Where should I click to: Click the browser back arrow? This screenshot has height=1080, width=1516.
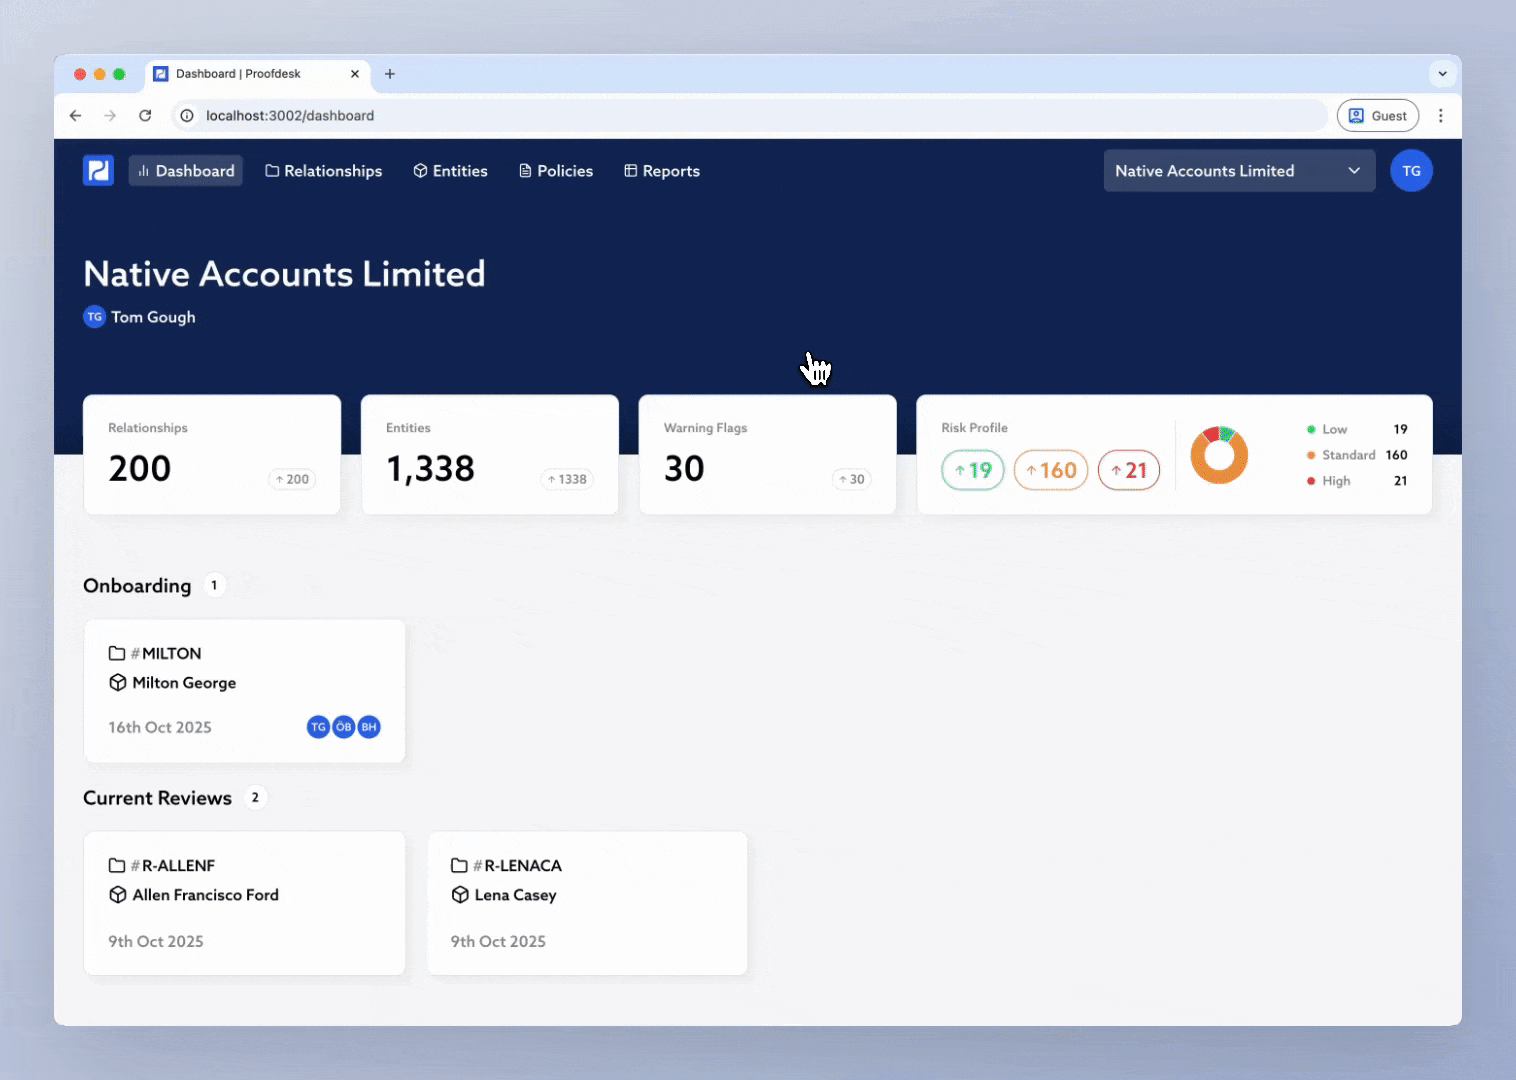tap(75, 116)
